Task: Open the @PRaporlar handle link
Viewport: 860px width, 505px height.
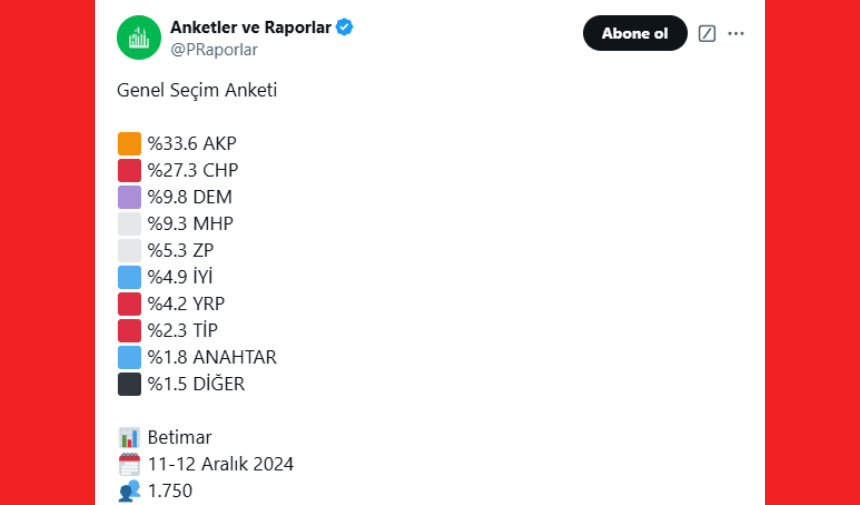Action: 214,50
